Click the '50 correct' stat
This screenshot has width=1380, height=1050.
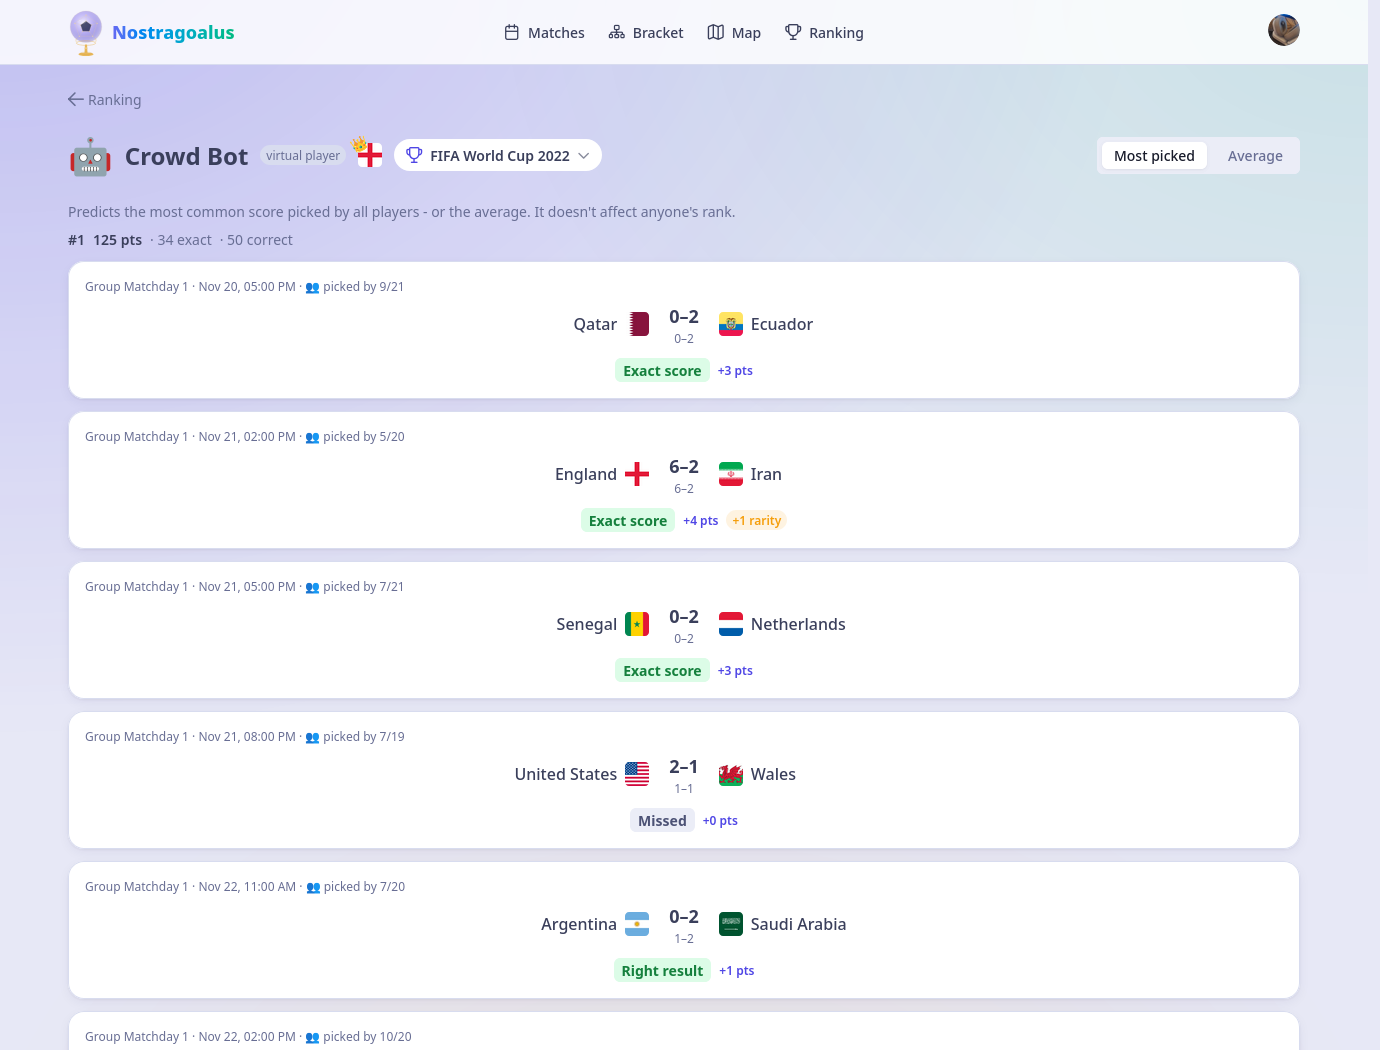(260, 240)
